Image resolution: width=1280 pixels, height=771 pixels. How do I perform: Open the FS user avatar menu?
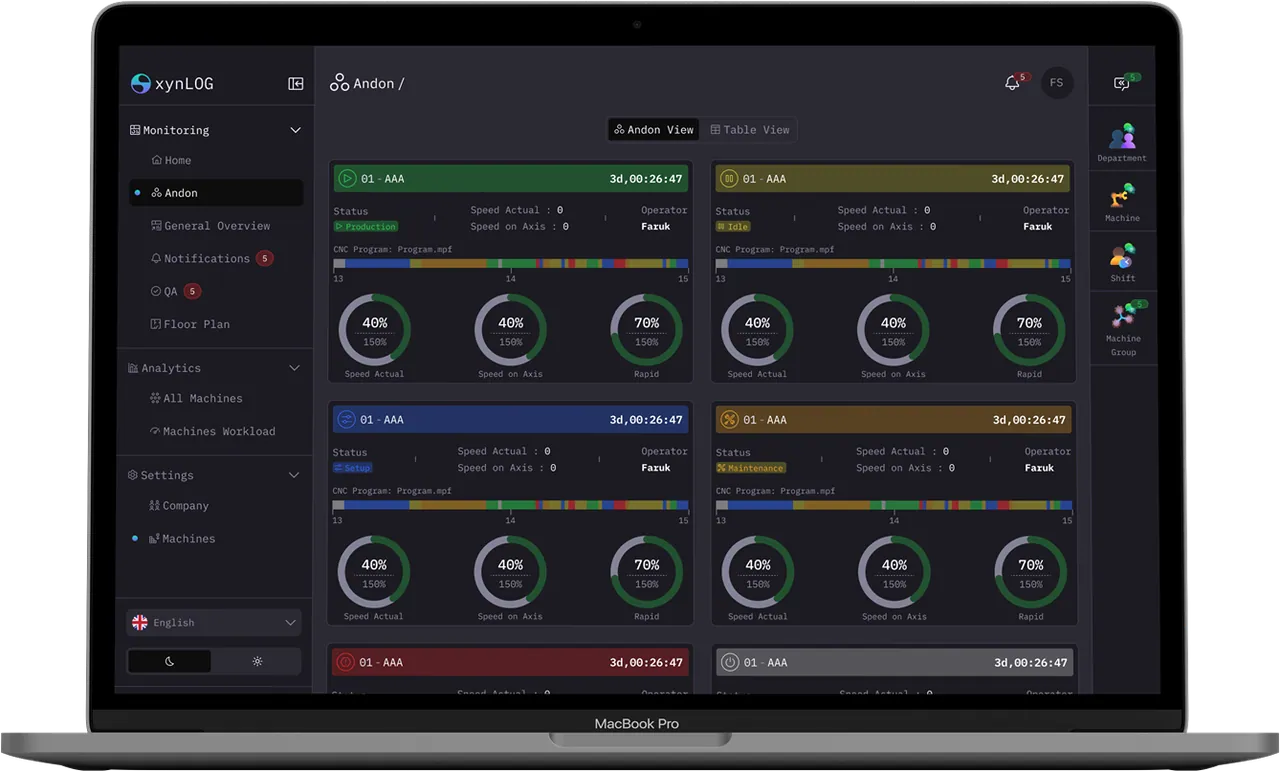click(x=1057, y=83)
